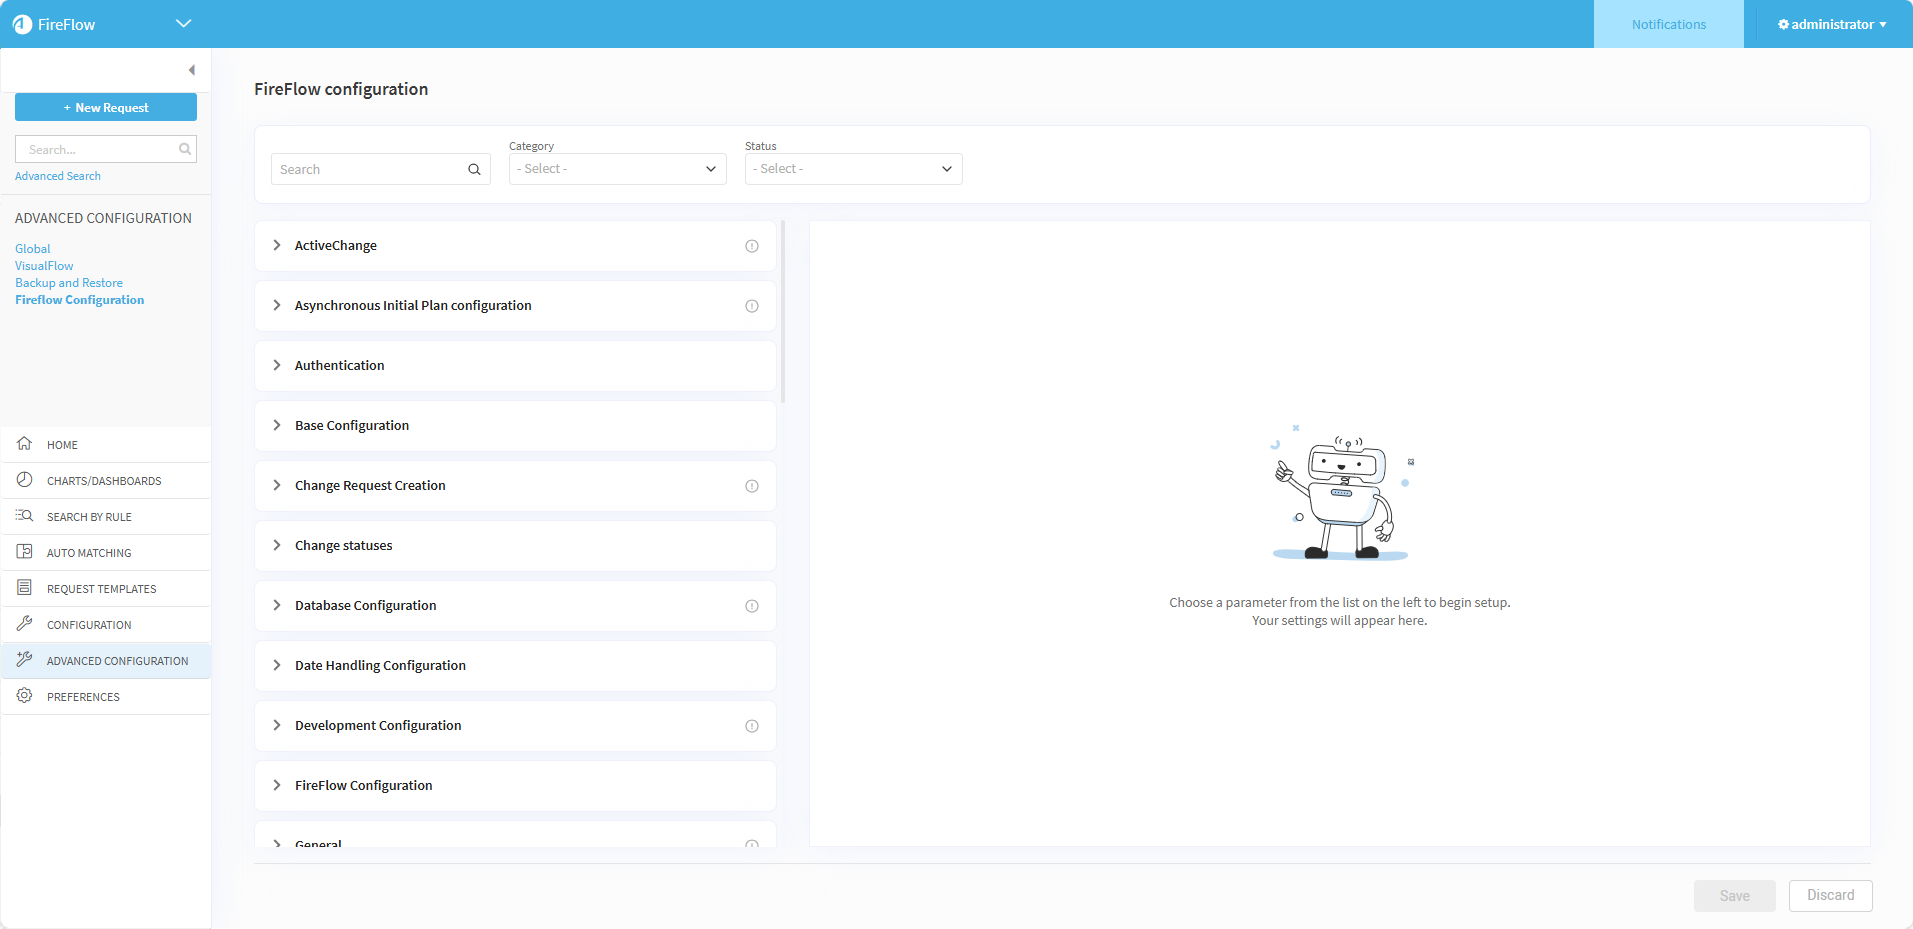Viewport: 1913px width, 929px height.
Task: Open the Category dropdown
Action: coord(617,169)
